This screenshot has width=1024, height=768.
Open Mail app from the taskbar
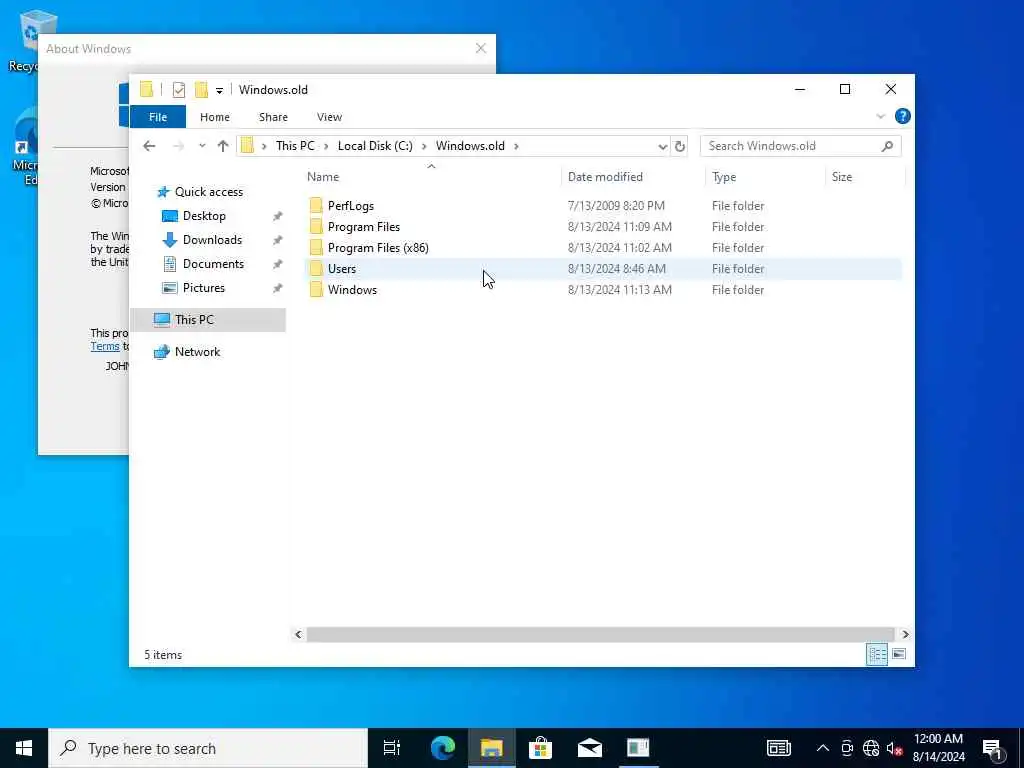[x=589, y=748]
